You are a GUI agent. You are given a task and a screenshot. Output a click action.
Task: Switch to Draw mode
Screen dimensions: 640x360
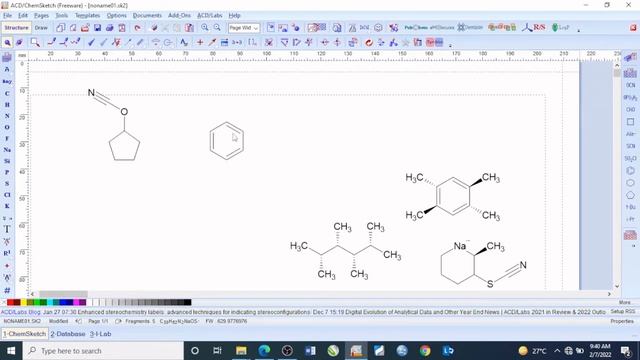[x=41, y=28]
